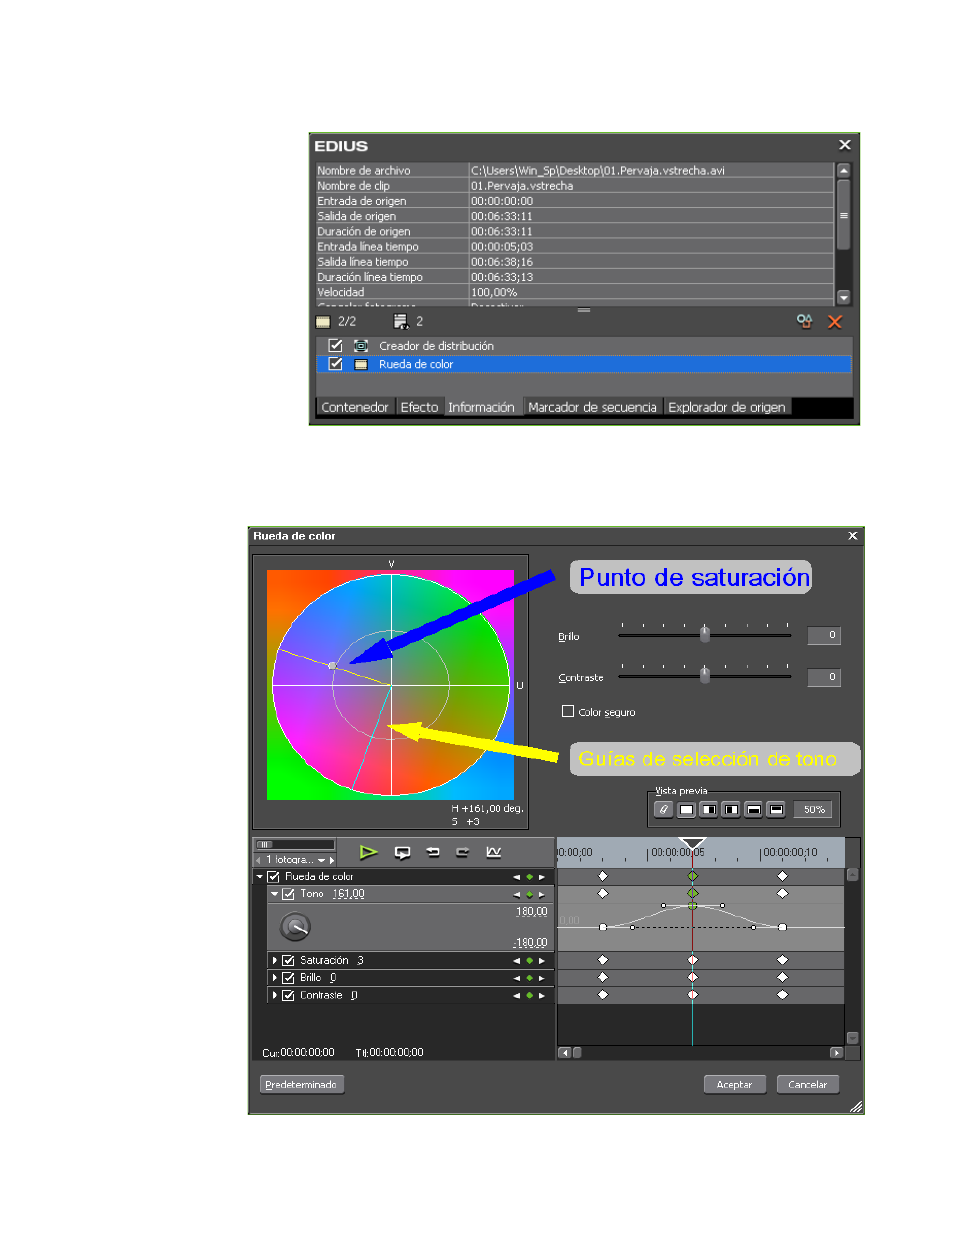Switch to the Efecto tab
954x1235 pixels.
tap(419, 407)
